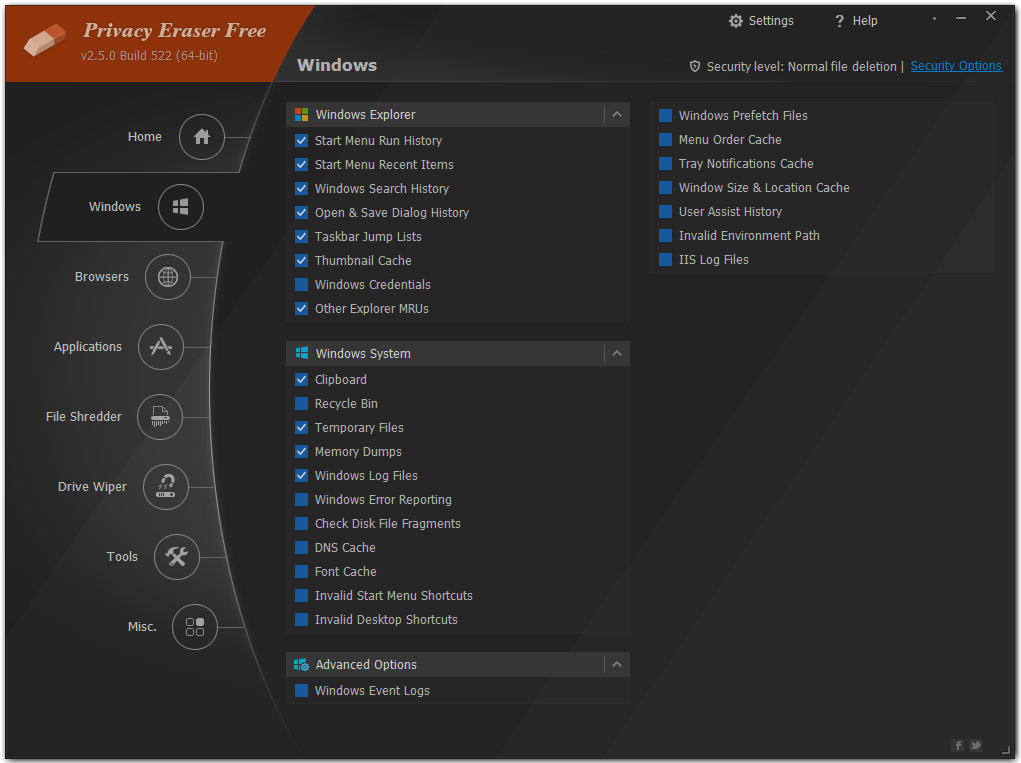Click the Tools wrench icon
The image size is (1021, 763).
pyautogui.click(x=176, y=557)
